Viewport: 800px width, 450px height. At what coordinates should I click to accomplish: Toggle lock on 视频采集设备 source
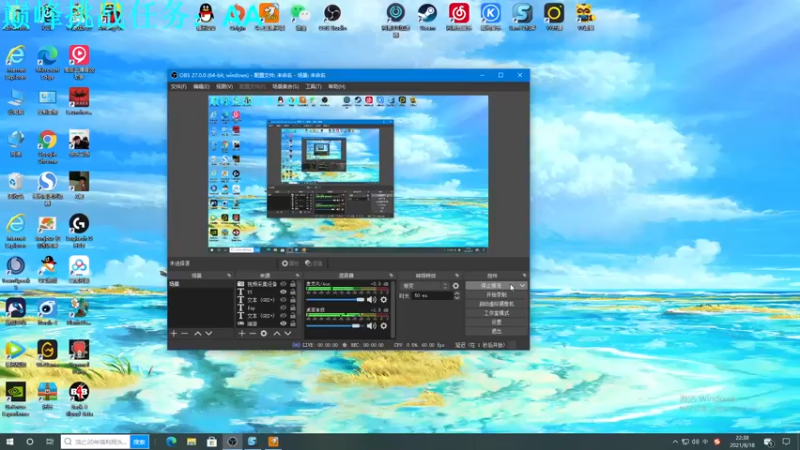[293, 284]
